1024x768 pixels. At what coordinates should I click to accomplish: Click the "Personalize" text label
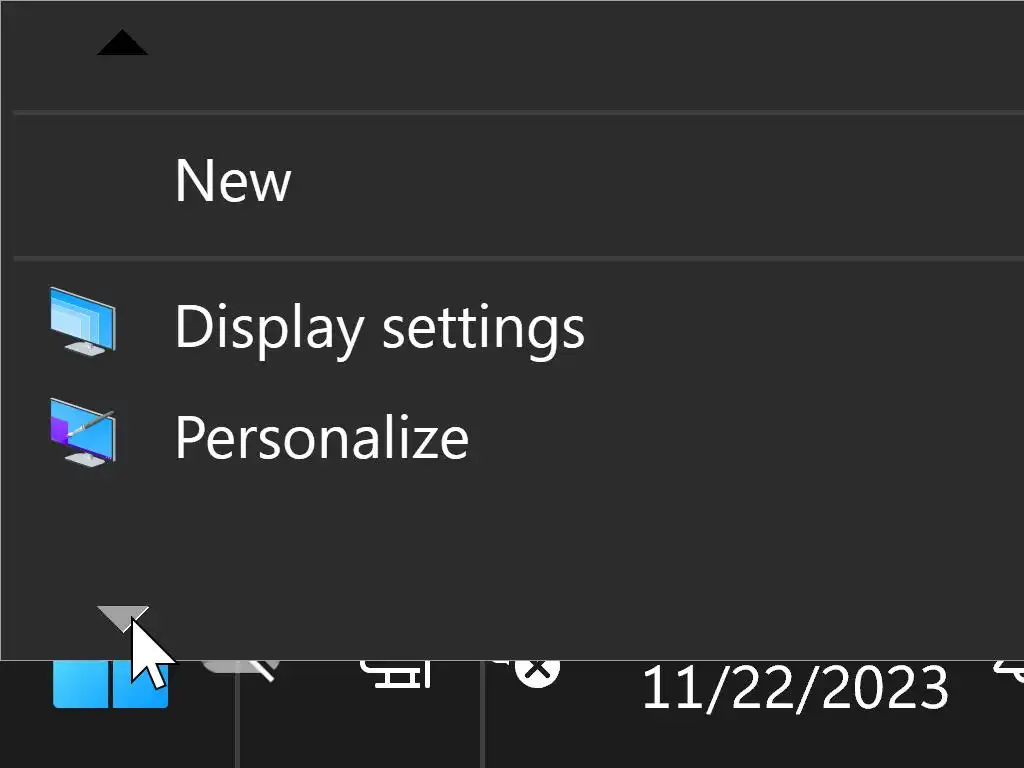coord(321,437)
